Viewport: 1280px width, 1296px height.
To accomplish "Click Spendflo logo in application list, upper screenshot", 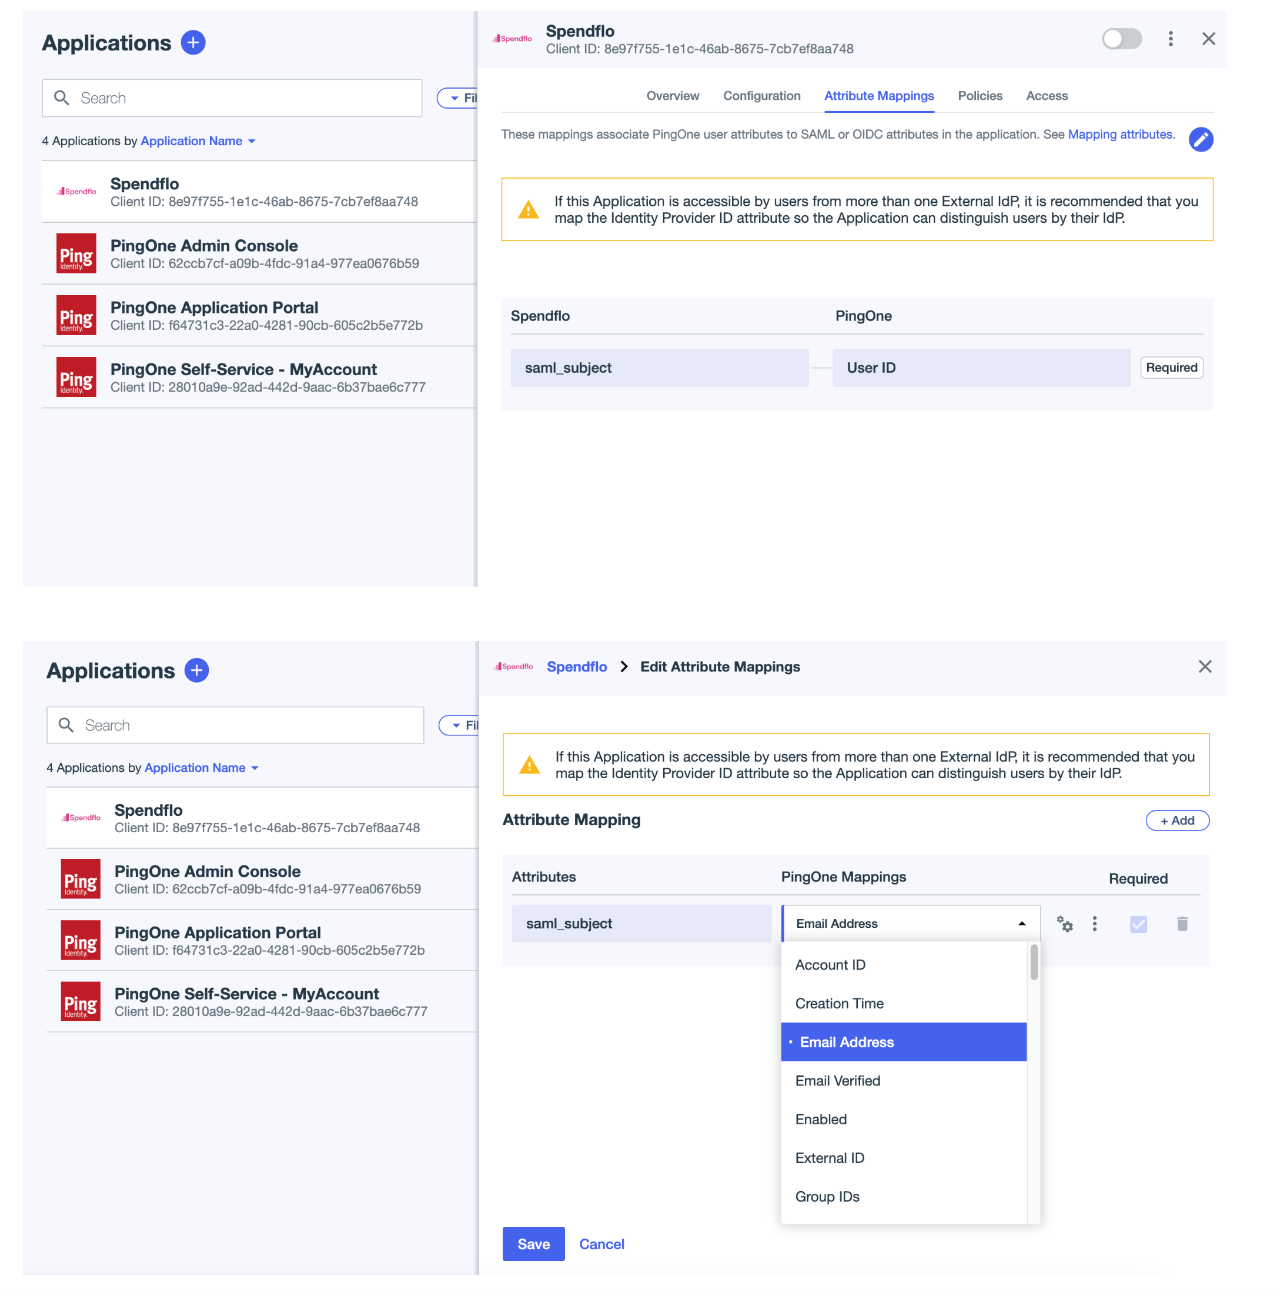I will tap(77, 191).
